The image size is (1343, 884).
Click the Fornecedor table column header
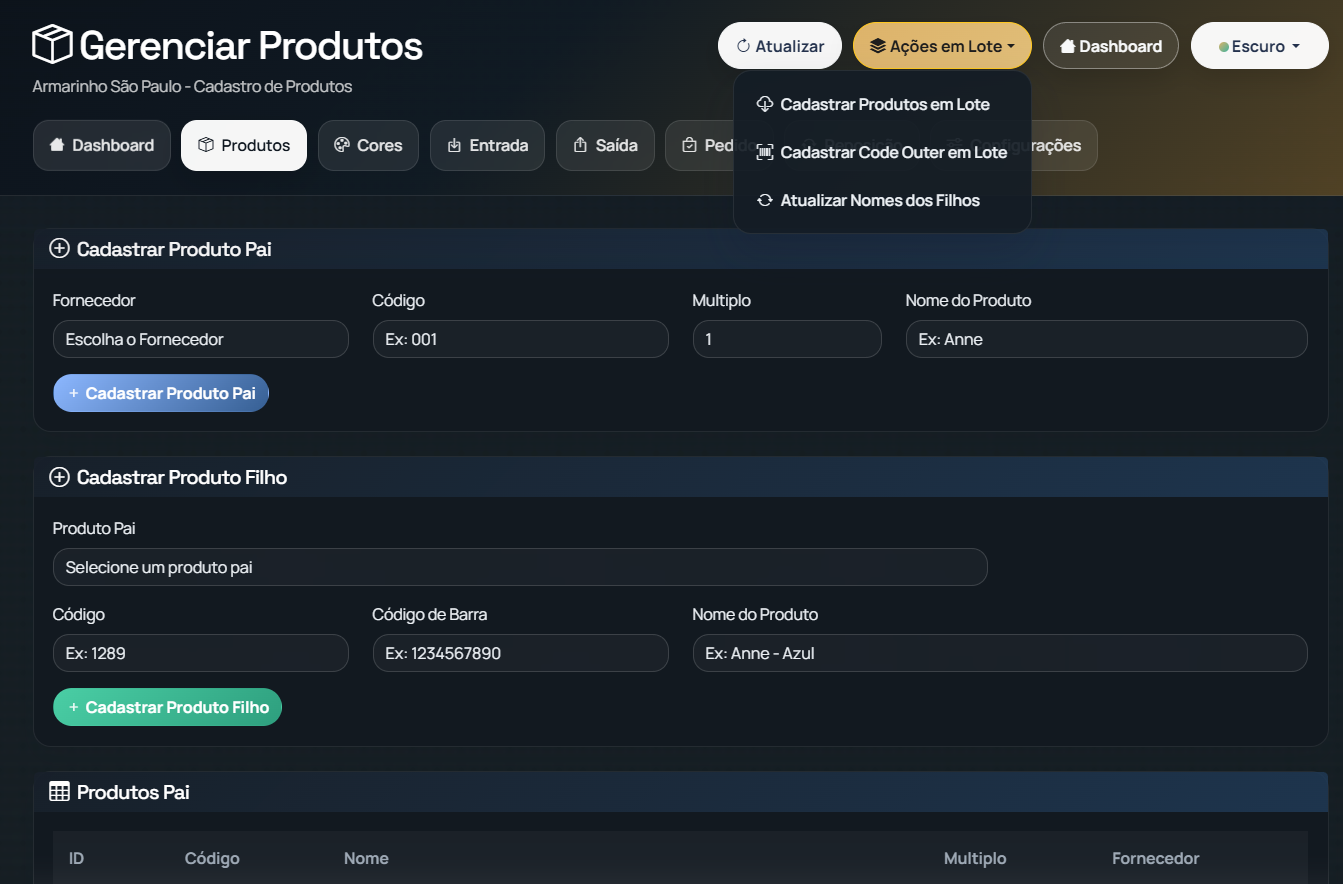1155,858
